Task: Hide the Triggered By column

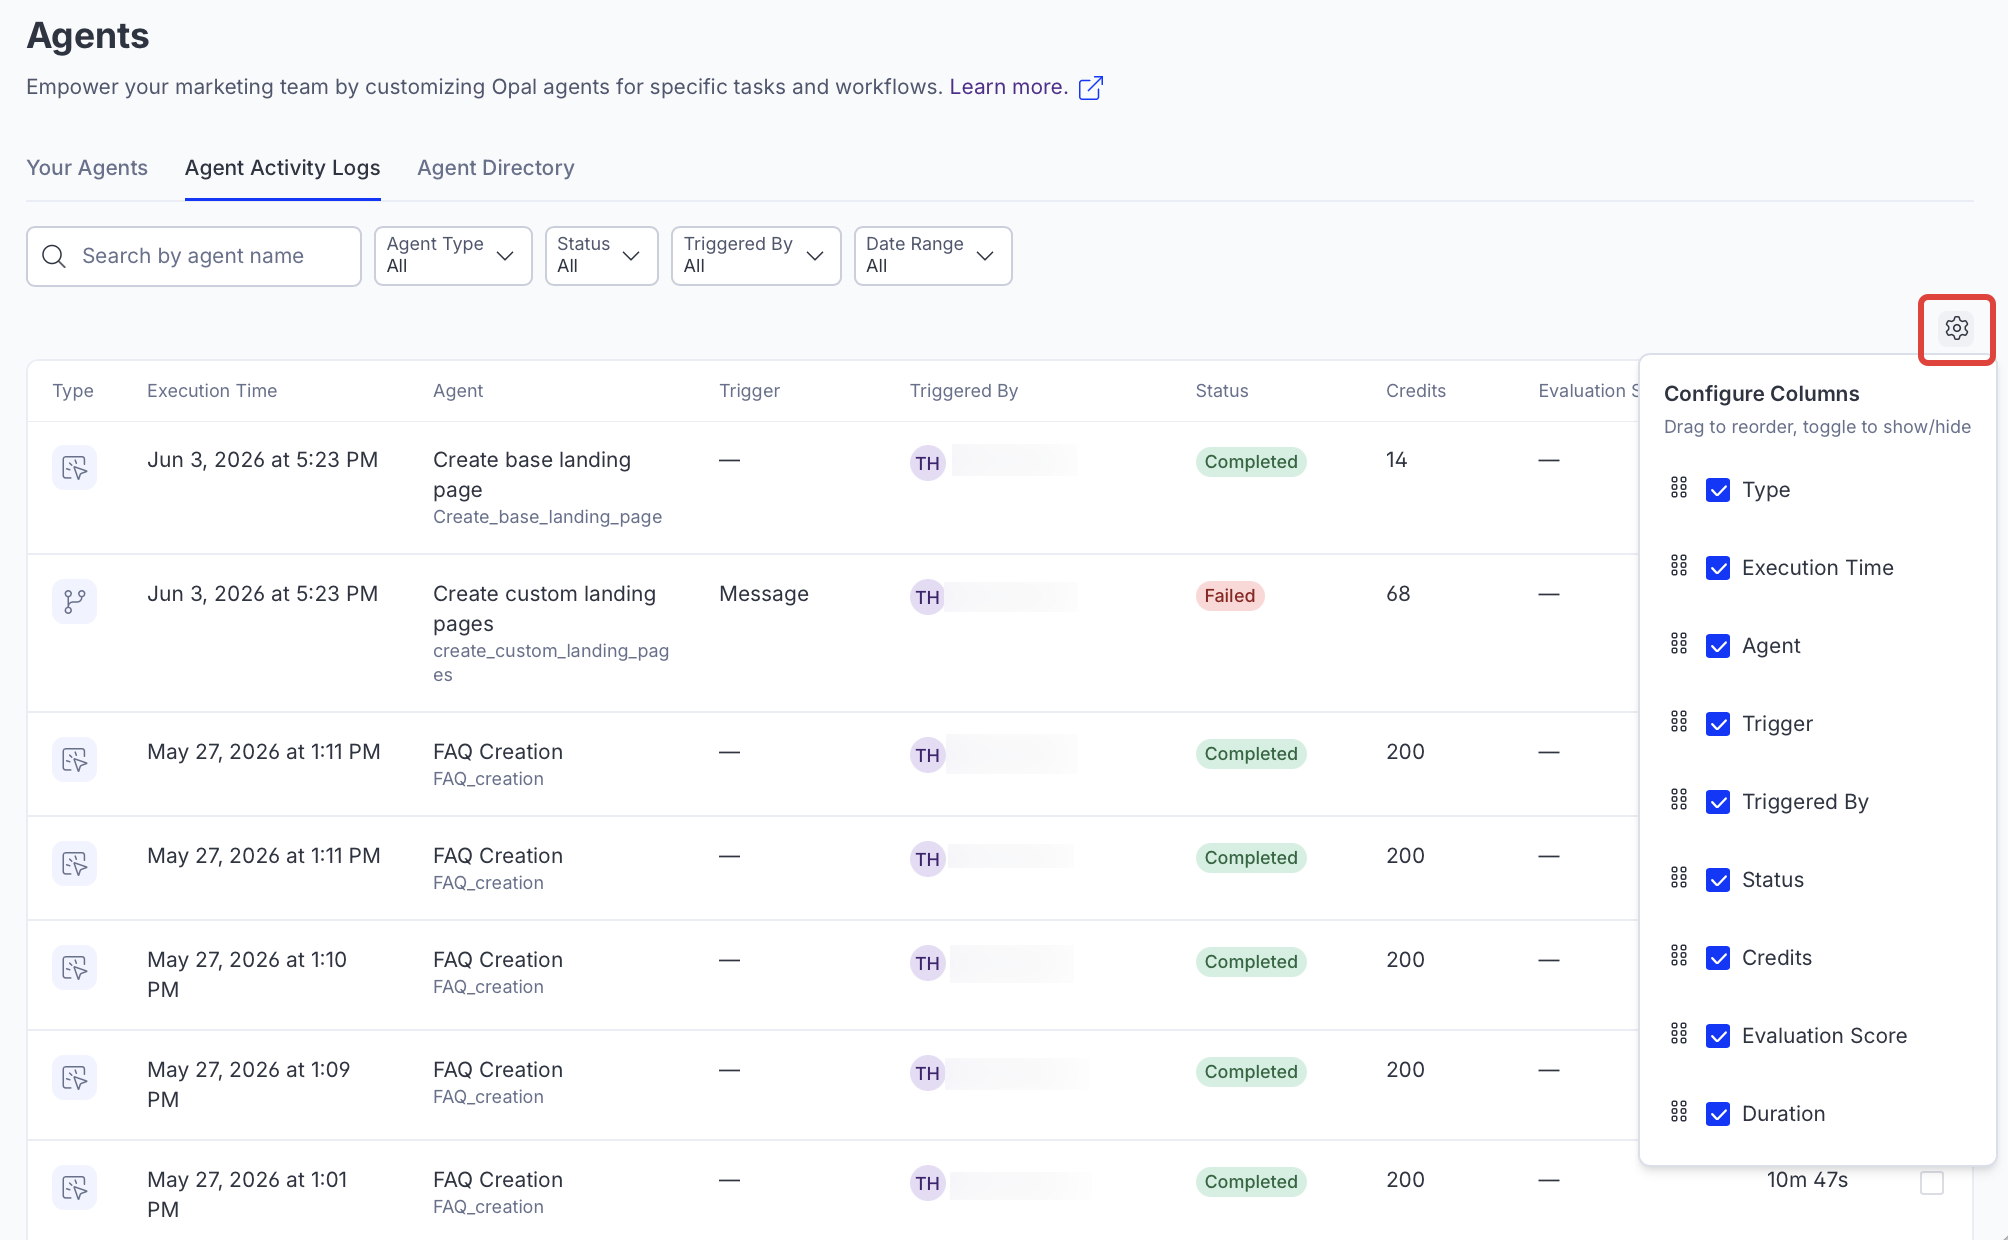Action: pyautogui.click(x=1718, y=802)
